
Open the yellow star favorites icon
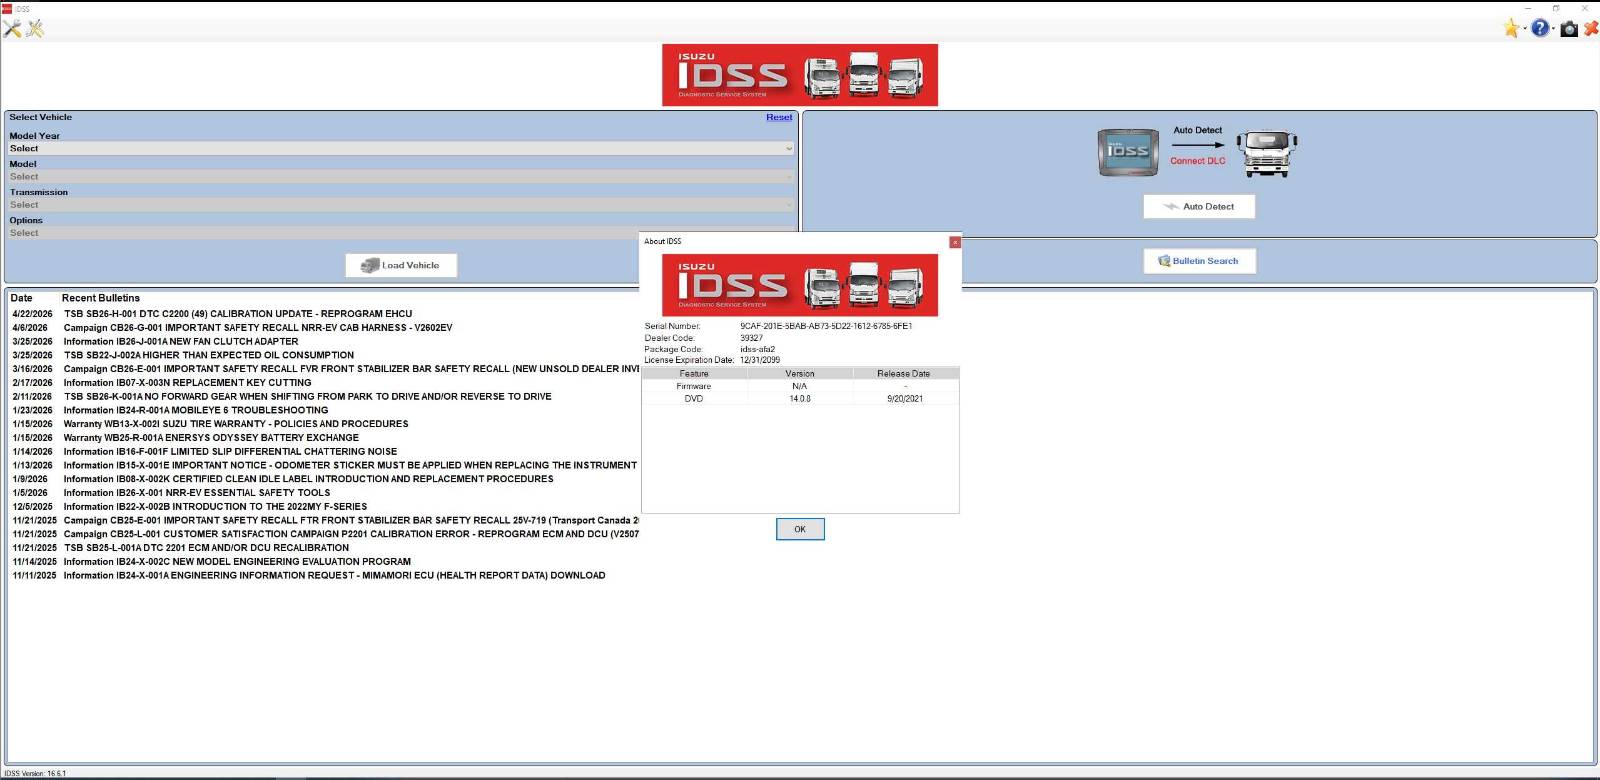[x=1511, y=28]
